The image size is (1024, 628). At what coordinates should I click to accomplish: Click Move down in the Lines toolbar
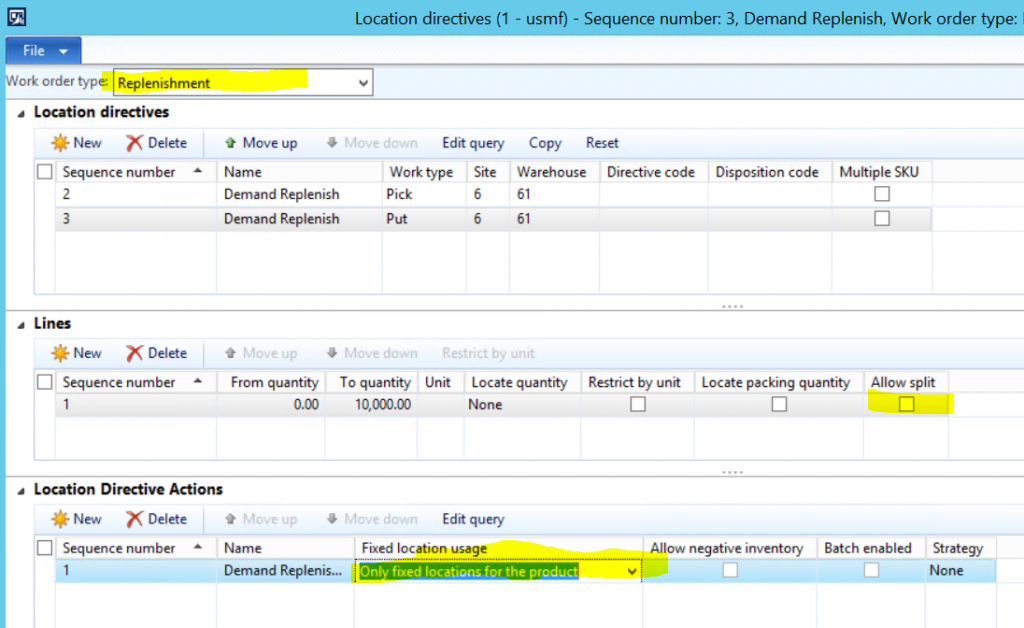(371, 352)
